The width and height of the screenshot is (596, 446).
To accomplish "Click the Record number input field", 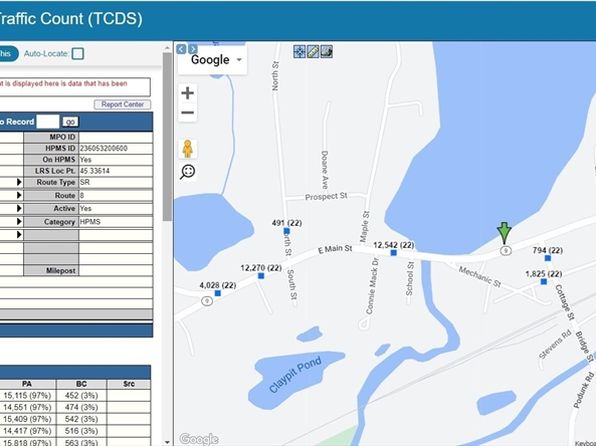I will 48,122.
